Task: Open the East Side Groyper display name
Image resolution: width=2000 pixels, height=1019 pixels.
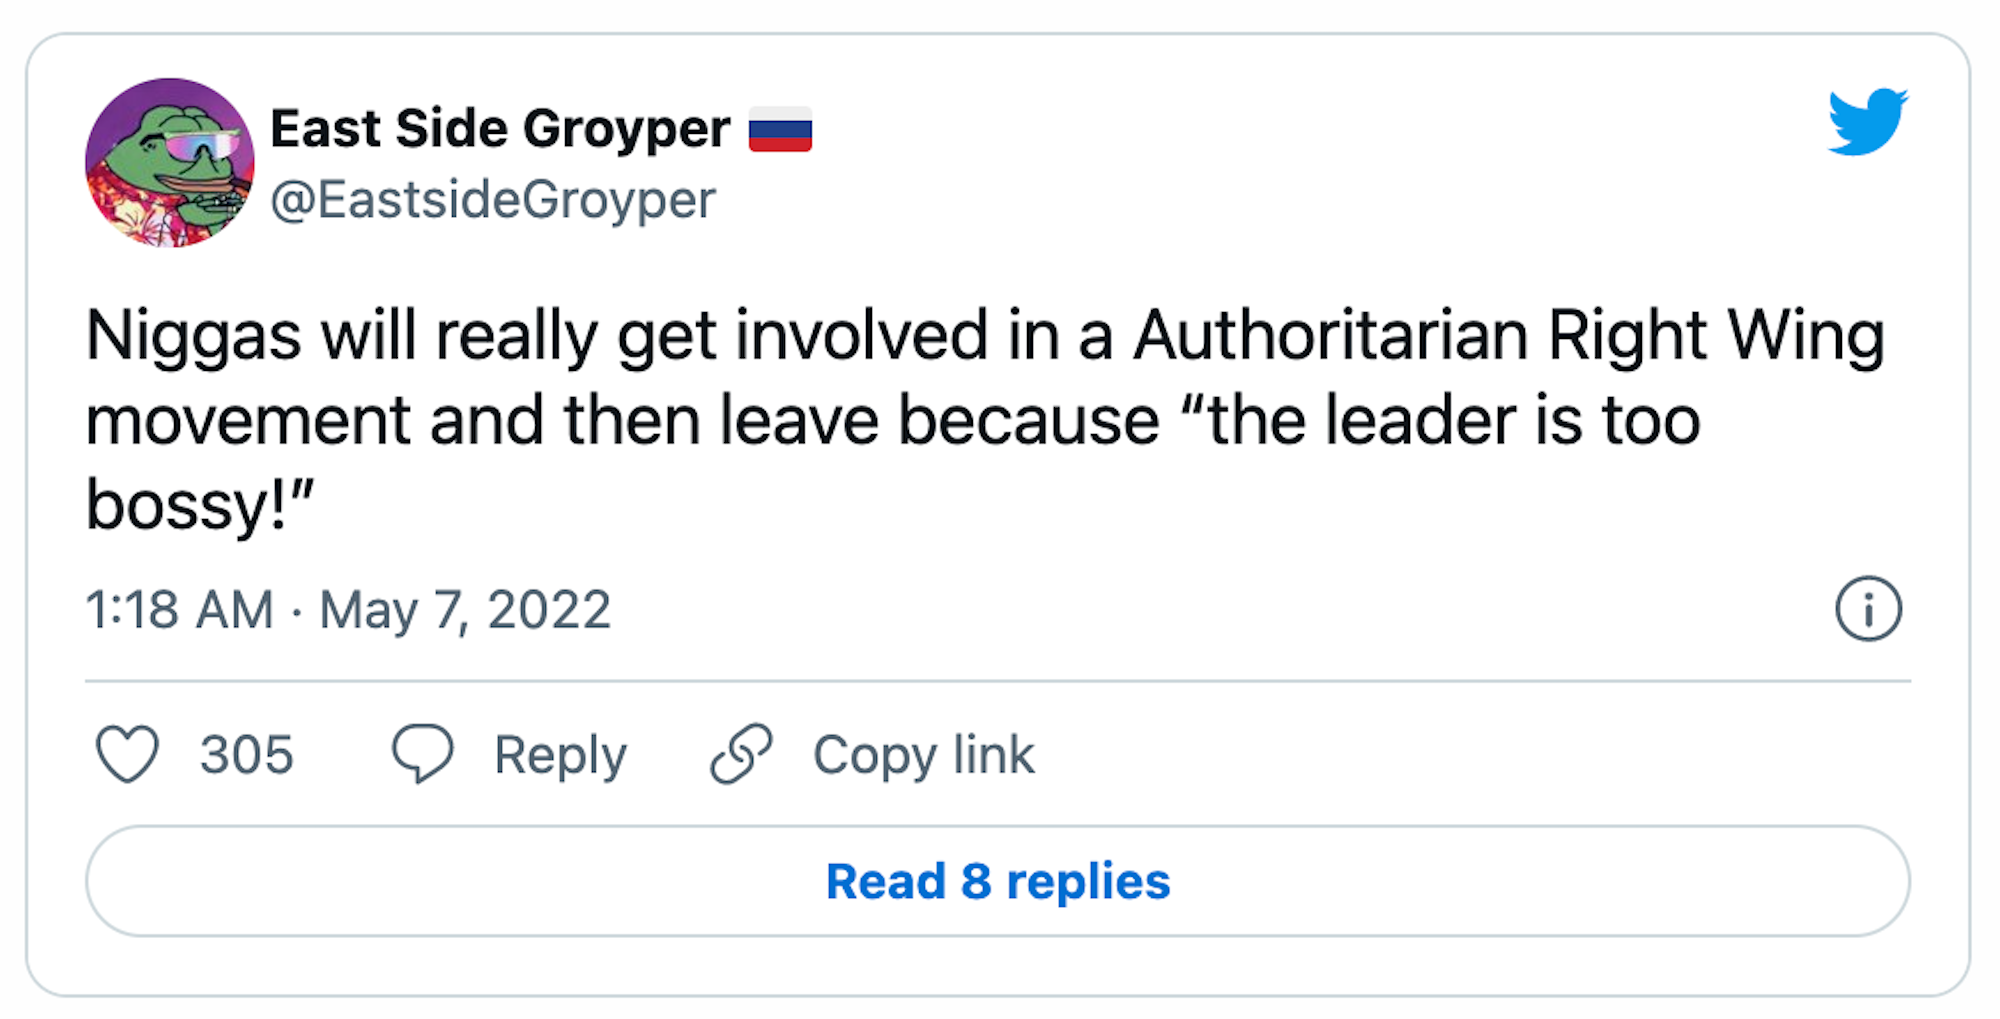Action: (x=500, y=129)
